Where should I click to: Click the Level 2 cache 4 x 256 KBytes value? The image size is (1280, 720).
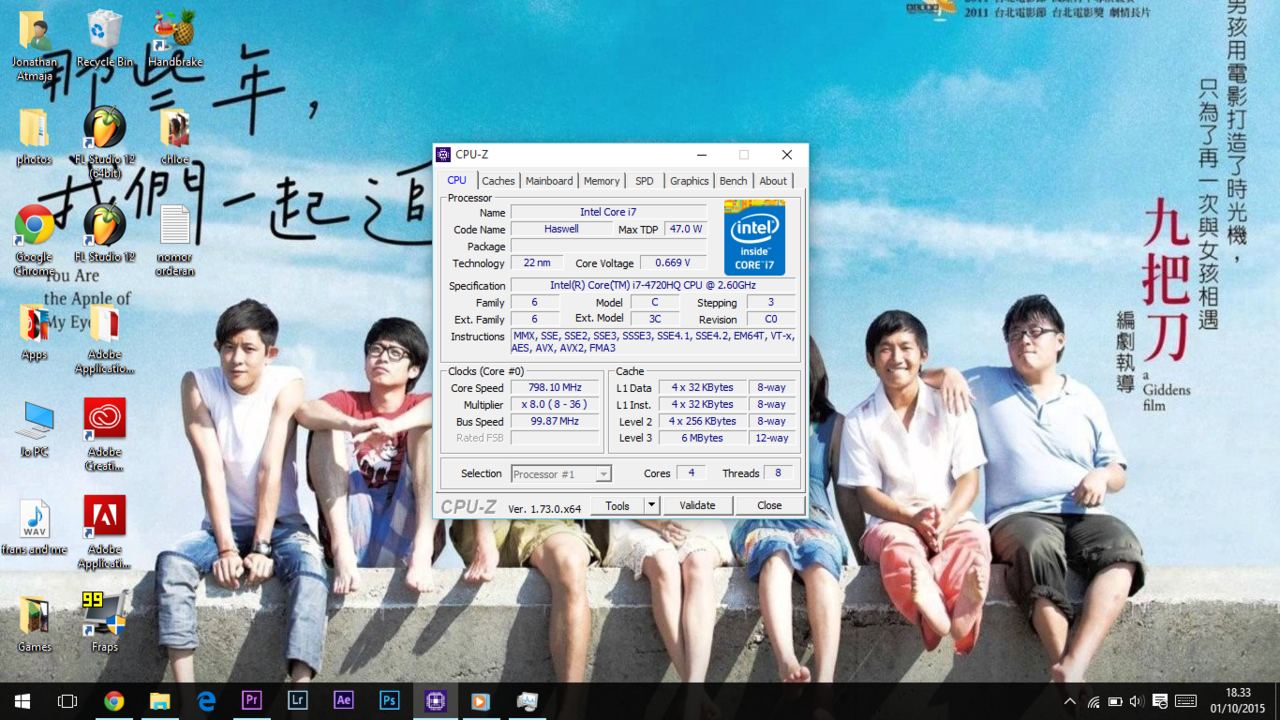point(702,421)
